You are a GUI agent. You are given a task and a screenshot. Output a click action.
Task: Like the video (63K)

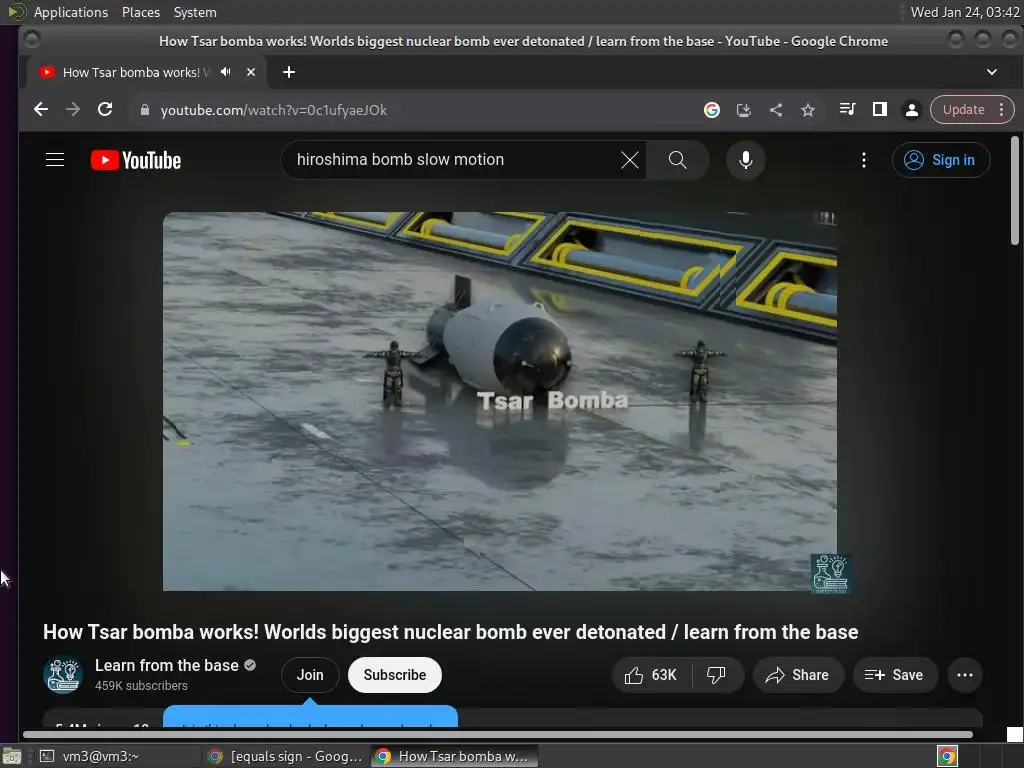[651, 675]
